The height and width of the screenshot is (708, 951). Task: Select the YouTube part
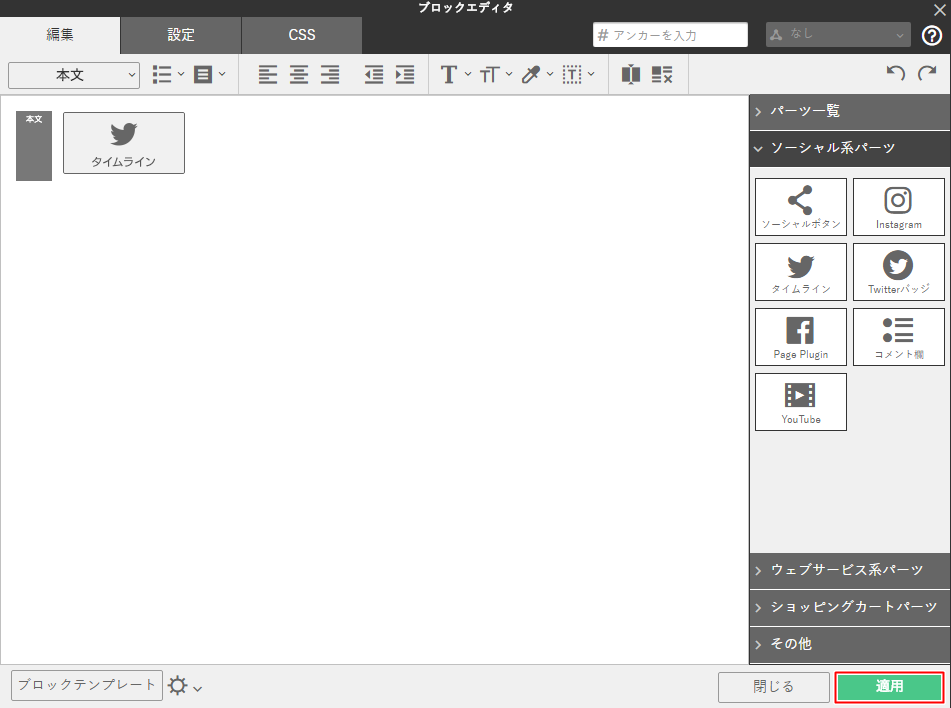pos(801,402)
